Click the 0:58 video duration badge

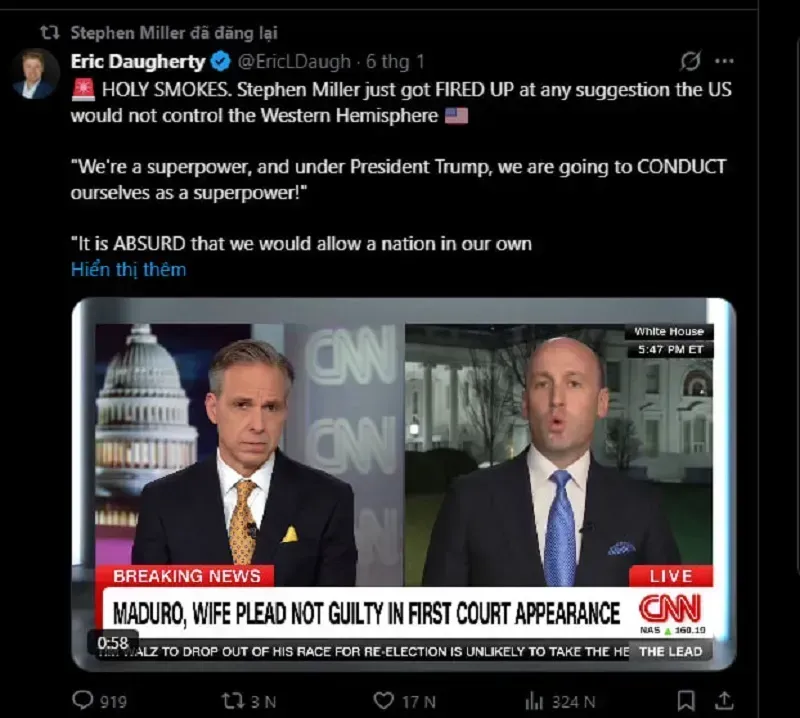(x=113, y=642)
